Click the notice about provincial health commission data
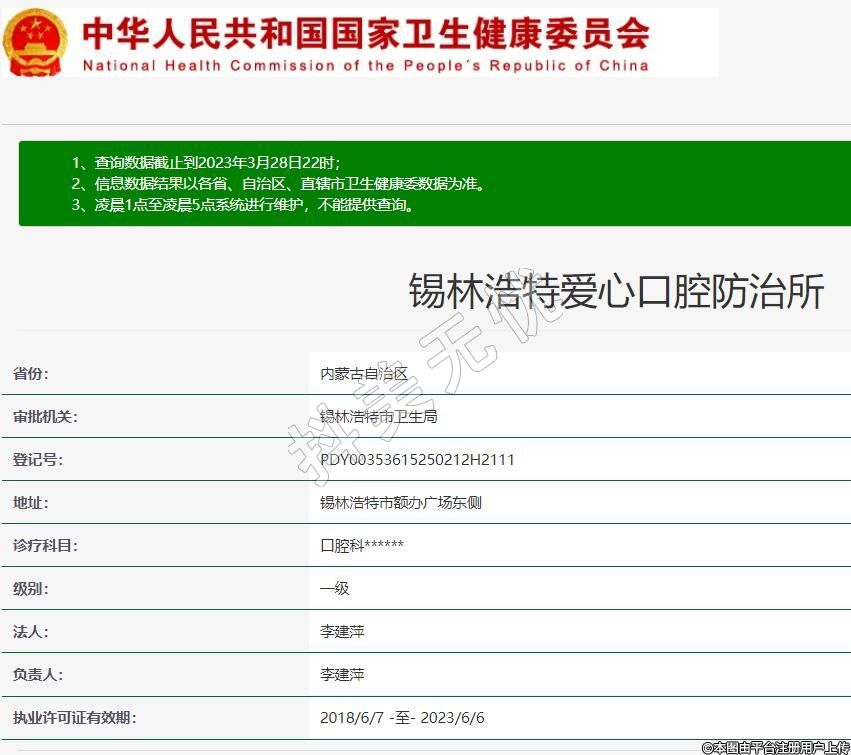 277,184
